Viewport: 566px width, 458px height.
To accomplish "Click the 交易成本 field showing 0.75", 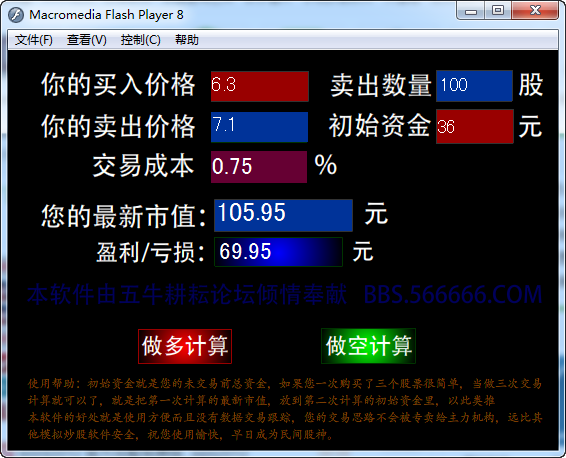I will pyautogui.click(x=259, y=167).
